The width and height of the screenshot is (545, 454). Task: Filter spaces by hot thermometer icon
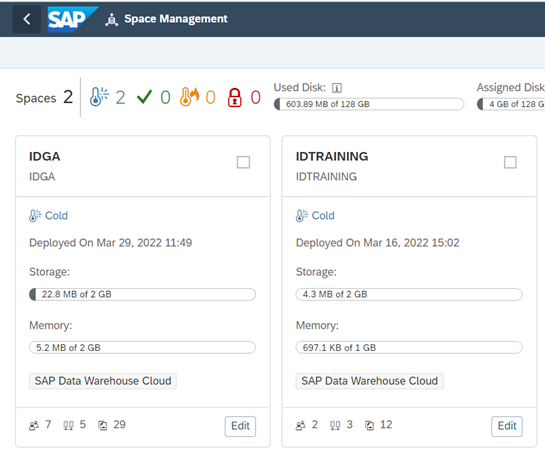[x=189, y=97]
